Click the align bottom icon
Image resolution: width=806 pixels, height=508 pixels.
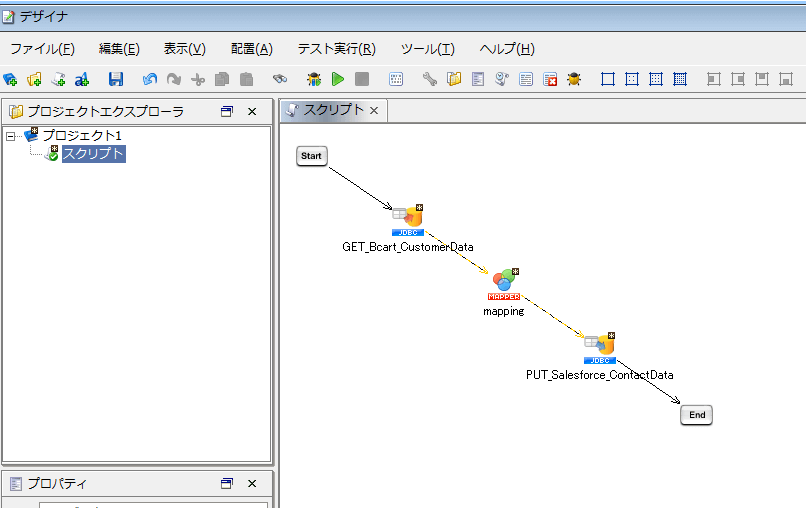click(786, 79)
